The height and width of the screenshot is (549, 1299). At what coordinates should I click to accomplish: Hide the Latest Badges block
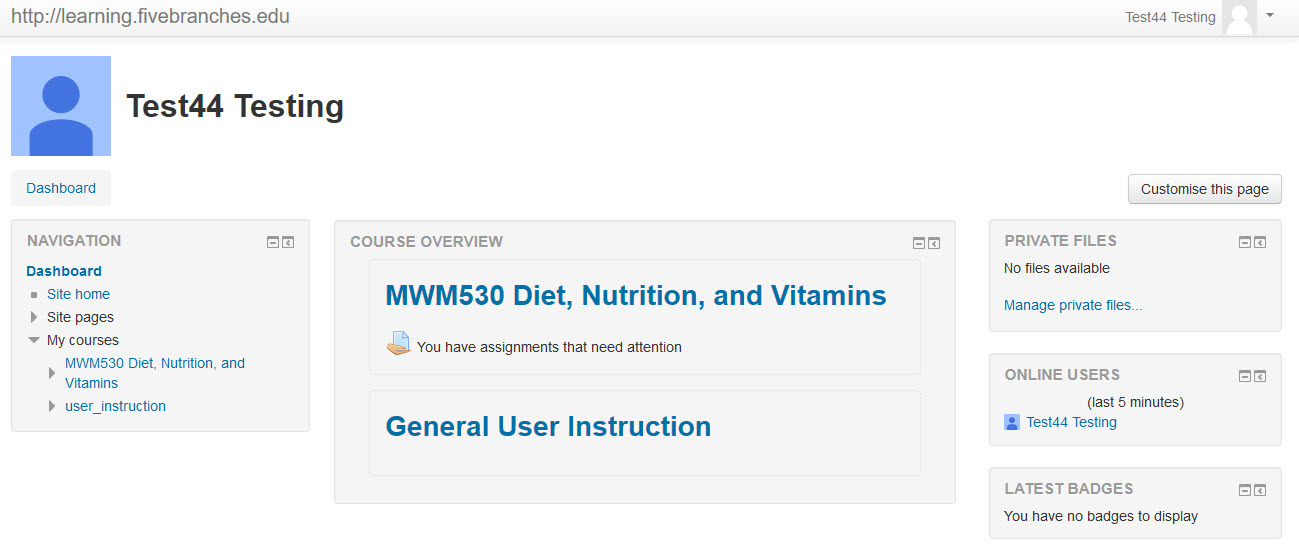[1245, 490]
